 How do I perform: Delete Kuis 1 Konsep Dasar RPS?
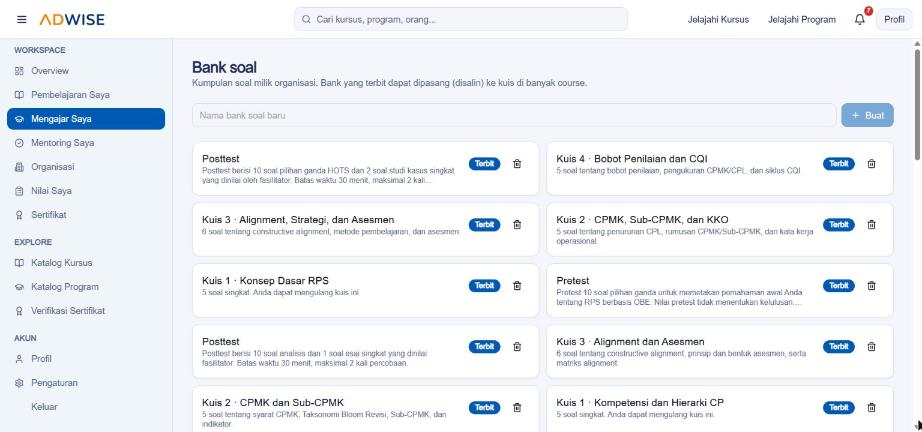pyautogui.click(x=517, y=286)
